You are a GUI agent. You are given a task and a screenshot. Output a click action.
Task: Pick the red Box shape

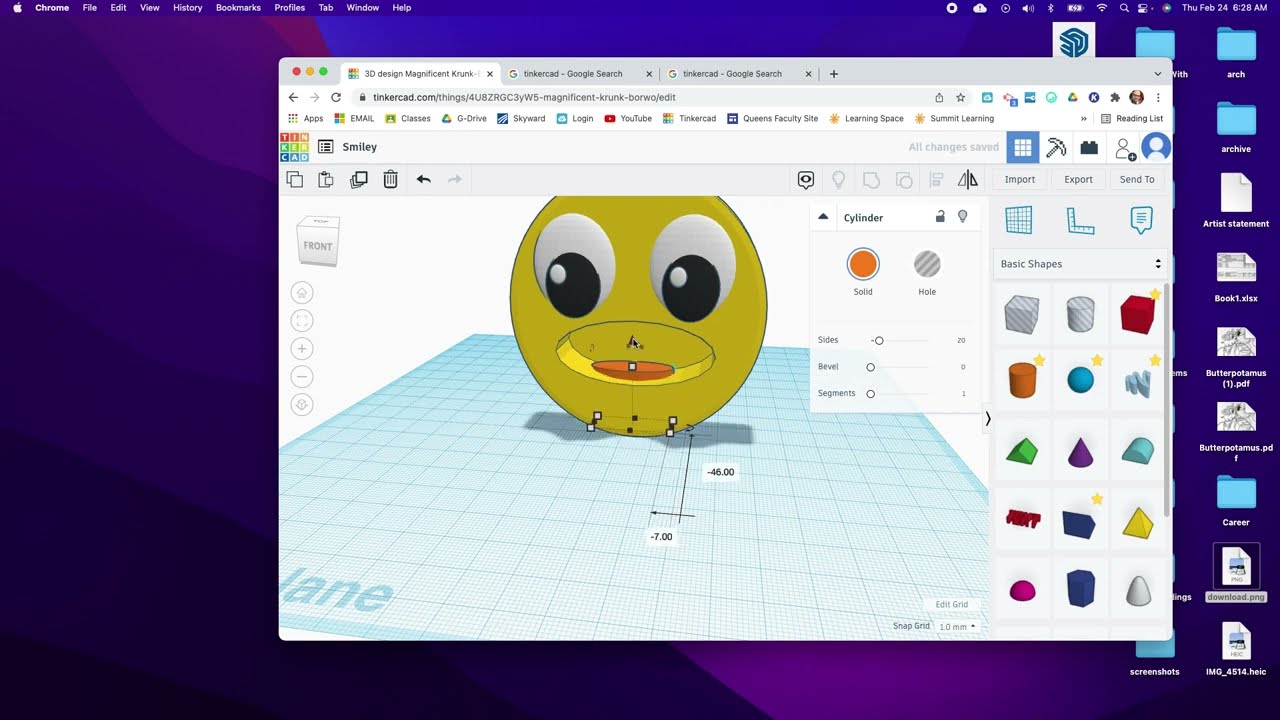point(1137,314)
